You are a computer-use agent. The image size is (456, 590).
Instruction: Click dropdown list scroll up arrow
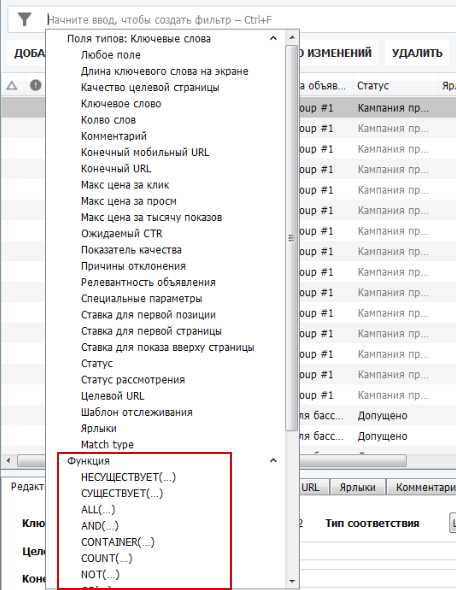[292, 38]
